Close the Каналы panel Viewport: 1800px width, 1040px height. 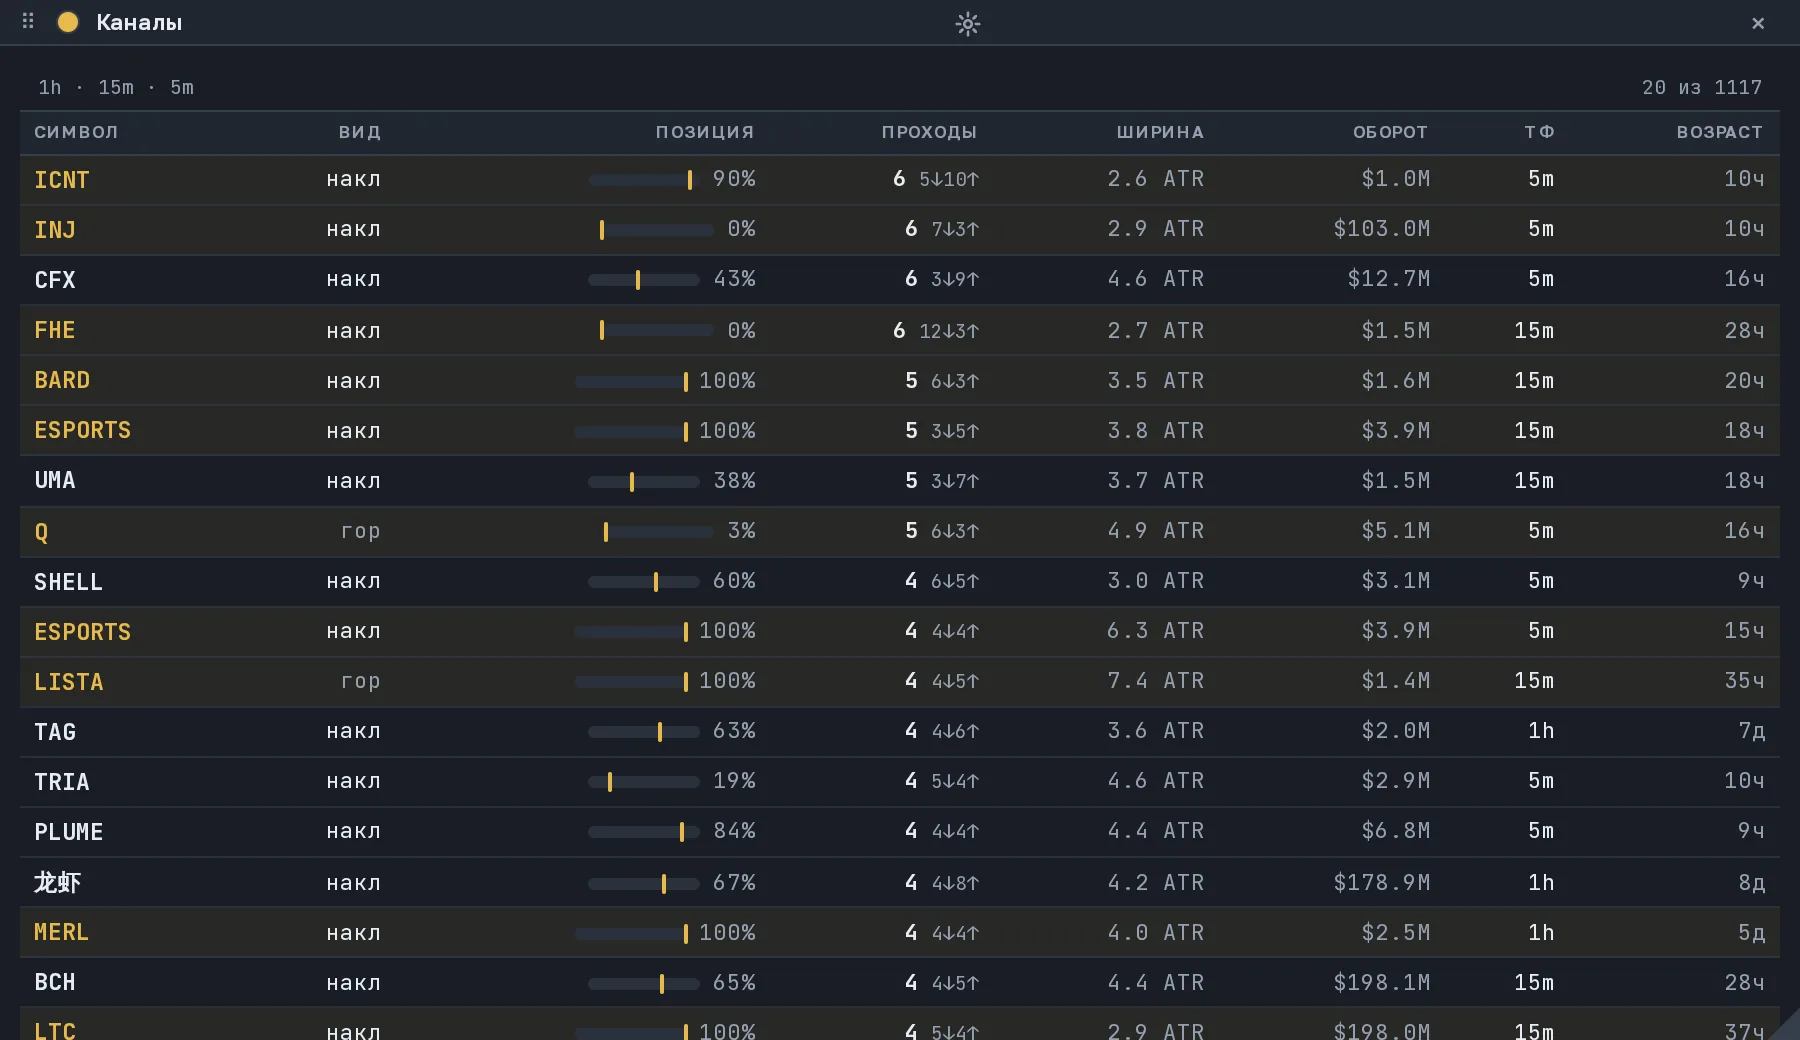(x=1758, y=23)
